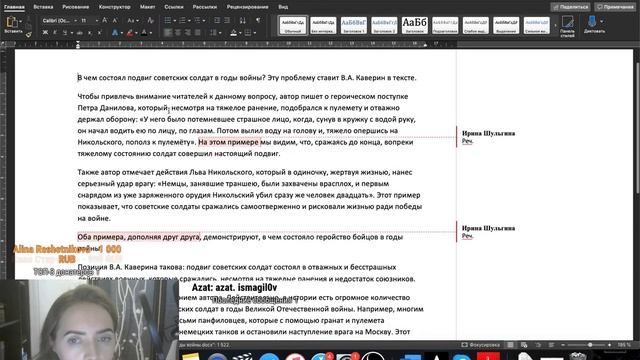This screenshot has height=360, width=640.
Task: Open the Конструктор ribbon tab
Action: [x=114, y=7]
